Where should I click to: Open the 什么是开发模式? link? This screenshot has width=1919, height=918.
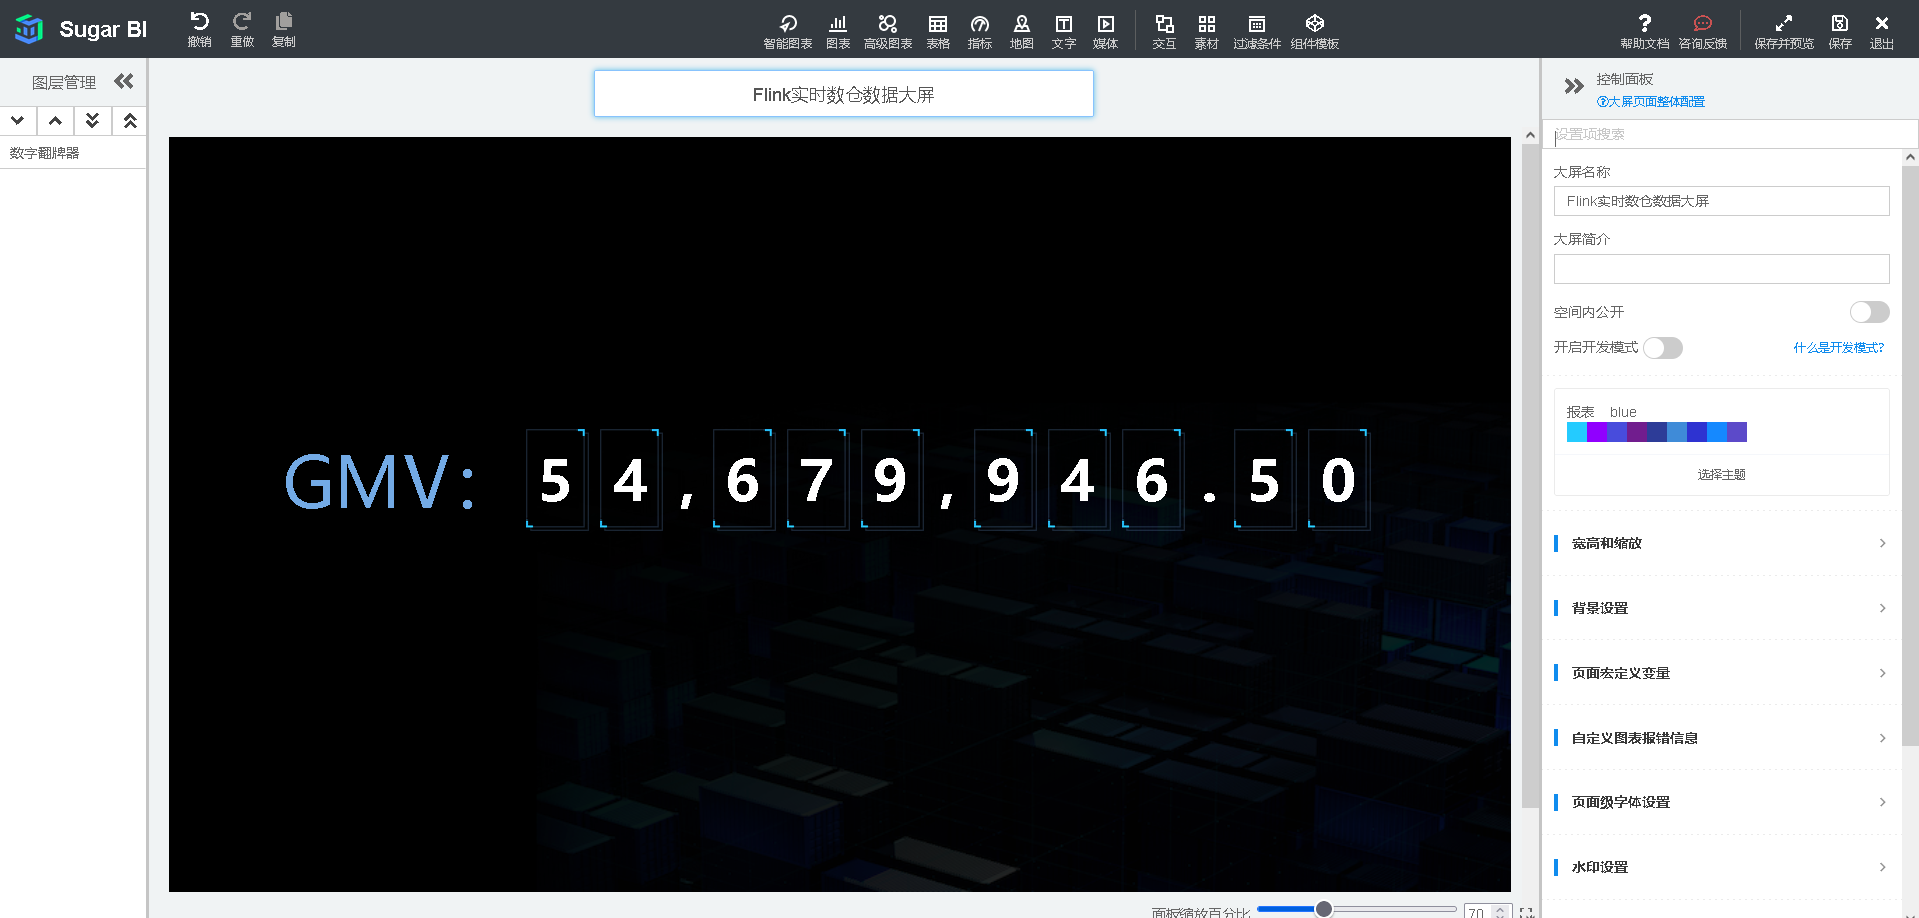coord(1838,348)
